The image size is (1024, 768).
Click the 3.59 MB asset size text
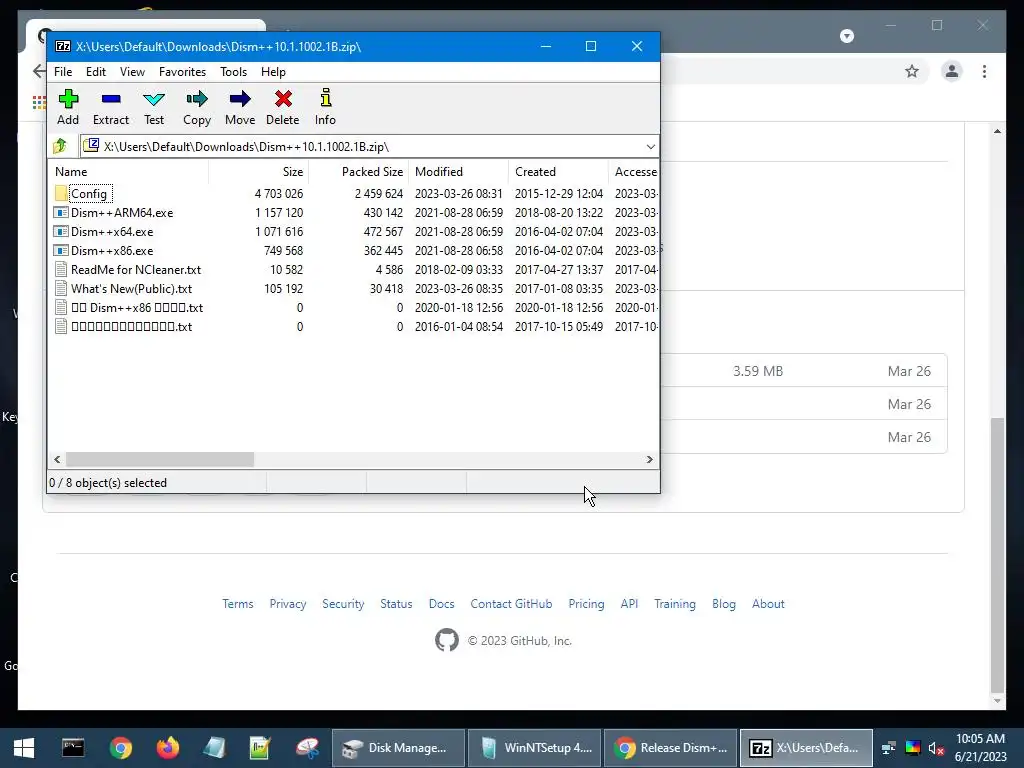758,371
